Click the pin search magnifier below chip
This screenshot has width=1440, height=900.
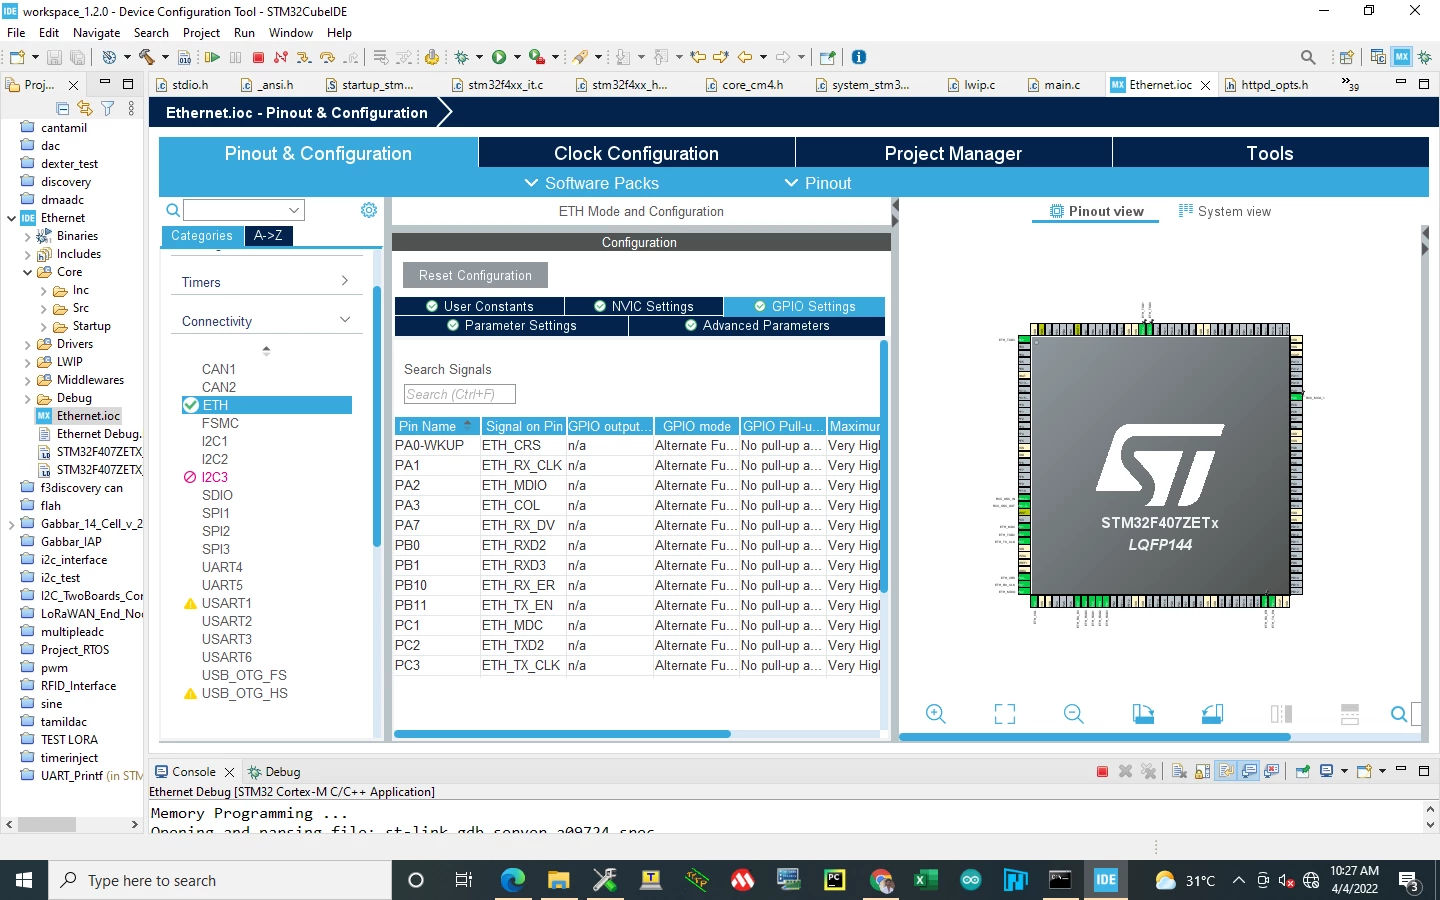(x=1399, y=714)
